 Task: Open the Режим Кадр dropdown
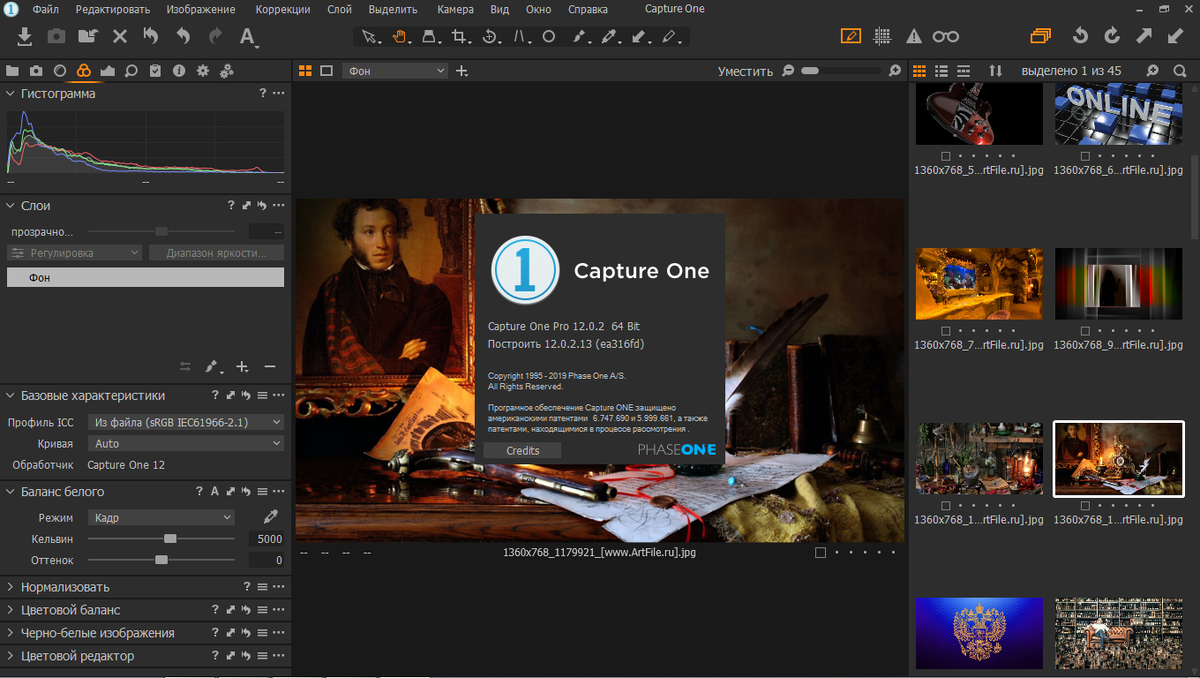point(161,517)
